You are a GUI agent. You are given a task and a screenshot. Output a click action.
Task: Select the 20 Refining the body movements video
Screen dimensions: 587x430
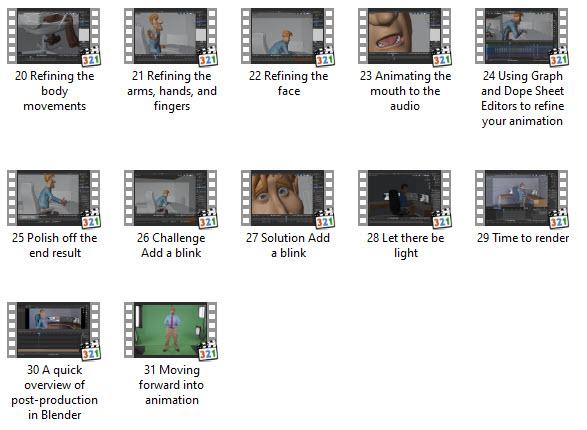(x=54, y=36)
